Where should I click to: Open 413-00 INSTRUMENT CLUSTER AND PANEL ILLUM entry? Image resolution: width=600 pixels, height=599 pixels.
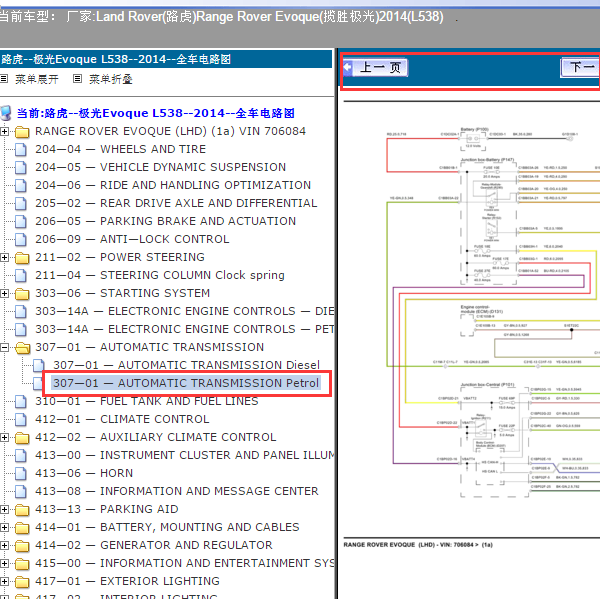pos(184,455)
